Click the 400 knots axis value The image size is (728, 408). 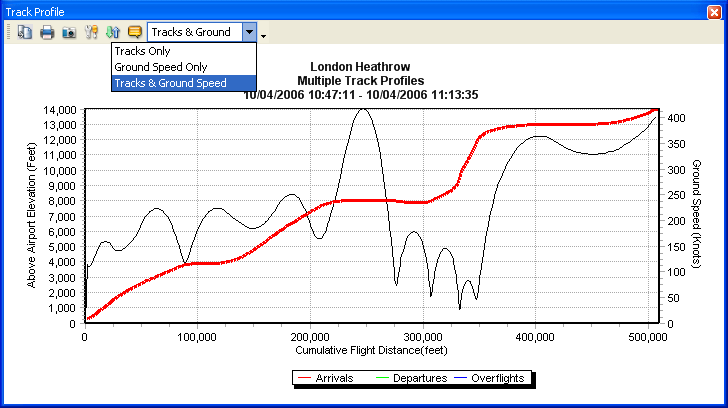(x=676, y=118)
